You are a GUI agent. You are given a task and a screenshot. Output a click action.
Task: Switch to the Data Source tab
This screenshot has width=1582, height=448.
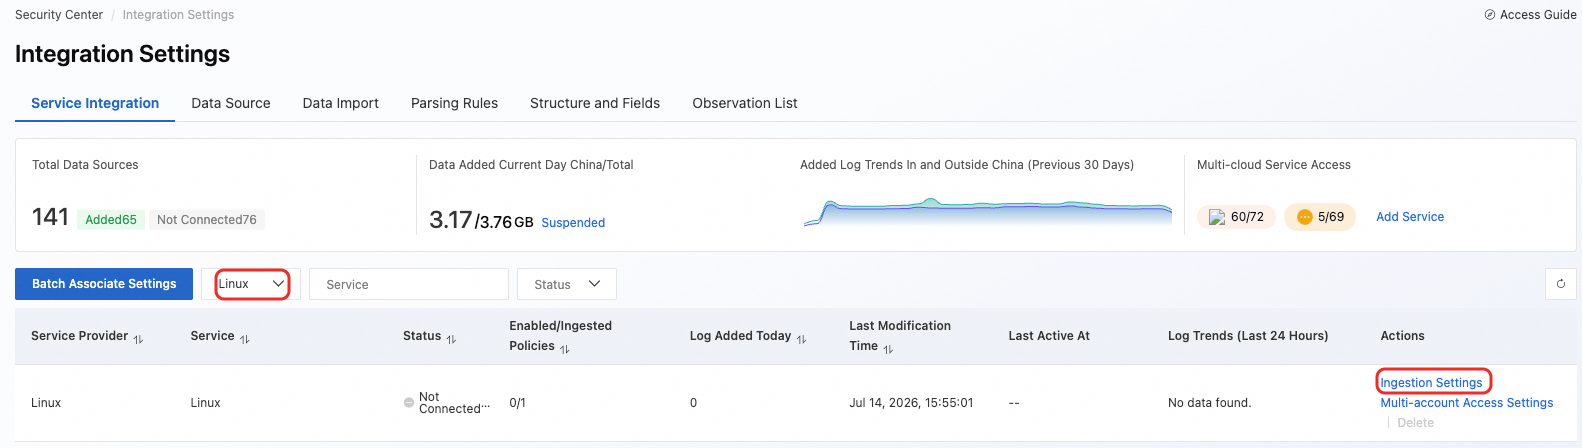click(x=231, y=103)
